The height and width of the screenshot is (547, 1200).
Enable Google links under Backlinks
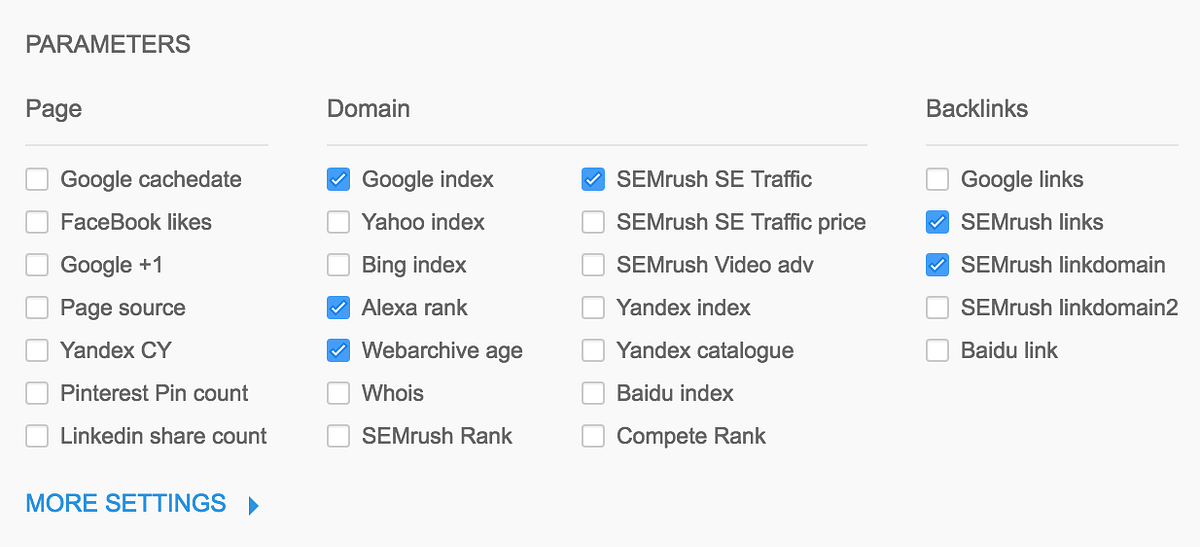[937, 180]
